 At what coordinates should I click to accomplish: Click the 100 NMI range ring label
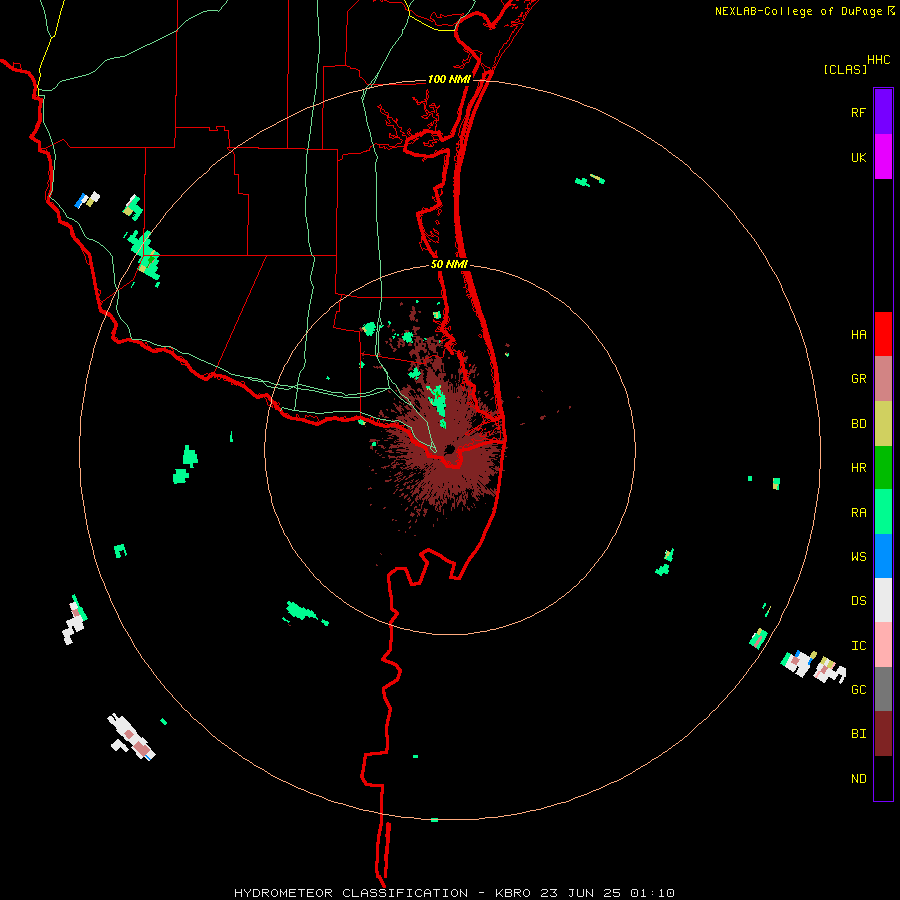pos(449,79)
